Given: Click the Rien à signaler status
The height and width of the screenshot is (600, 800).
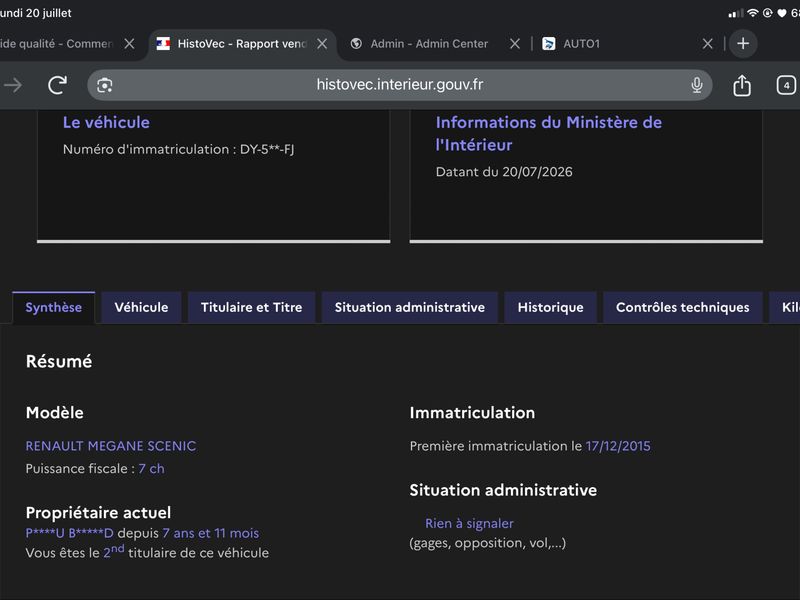Looking at the screenshot, I should 469,523.
